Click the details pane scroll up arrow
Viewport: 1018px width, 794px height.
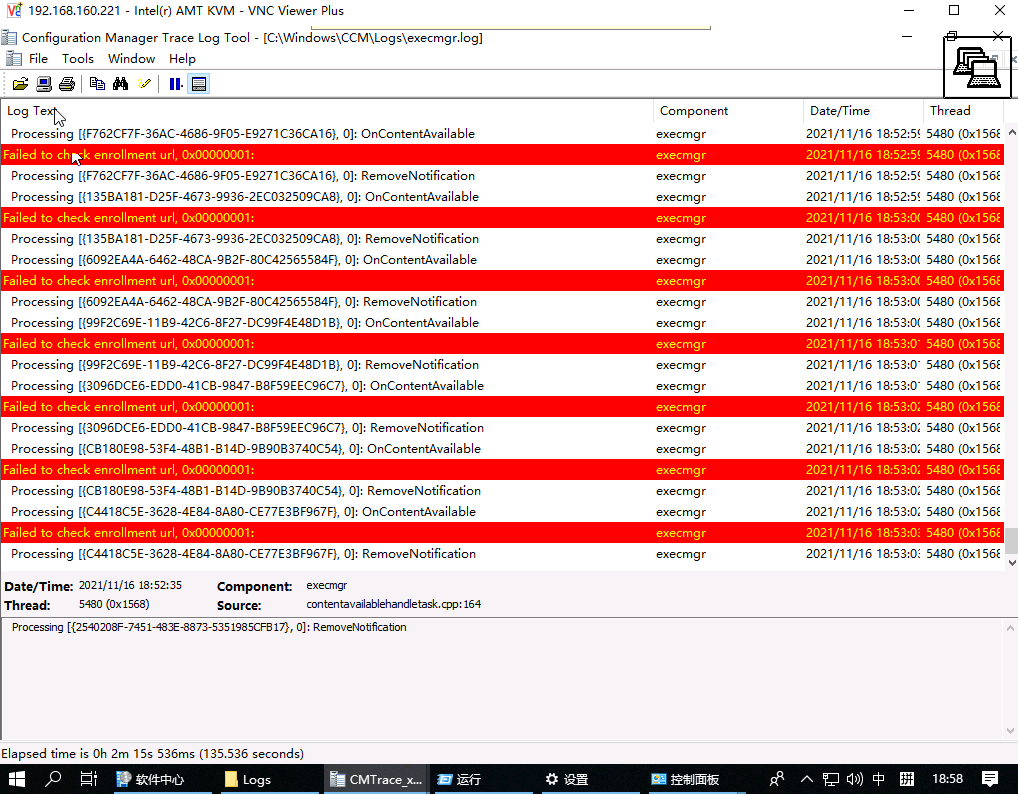1010,628
